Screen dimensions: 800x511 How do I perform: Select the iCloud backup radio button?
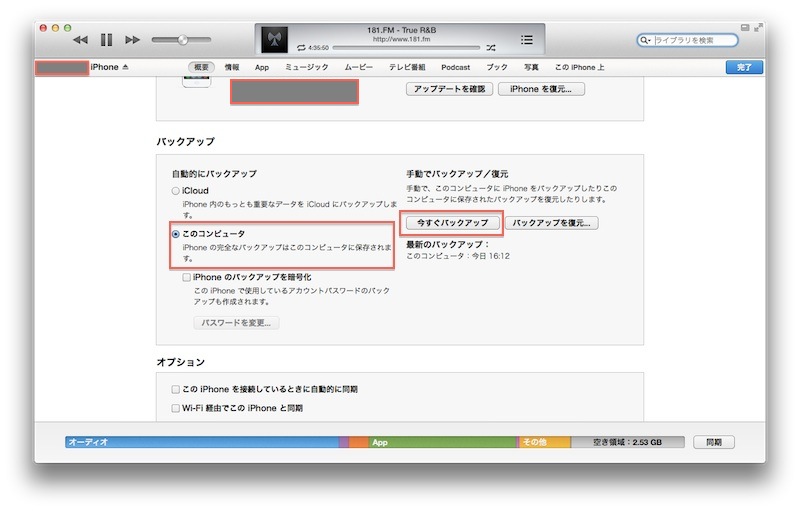tap(176, 191)
